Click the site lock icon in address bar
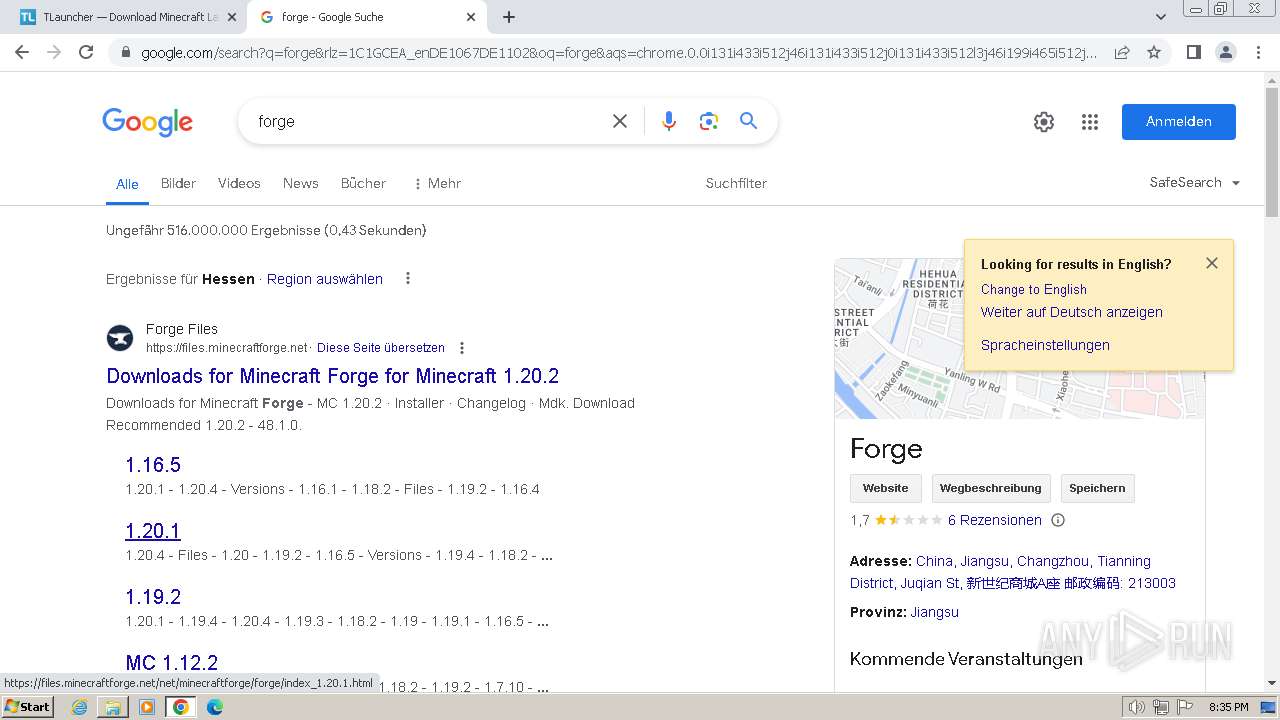The image size is (1280, 720). pos(125,52)
